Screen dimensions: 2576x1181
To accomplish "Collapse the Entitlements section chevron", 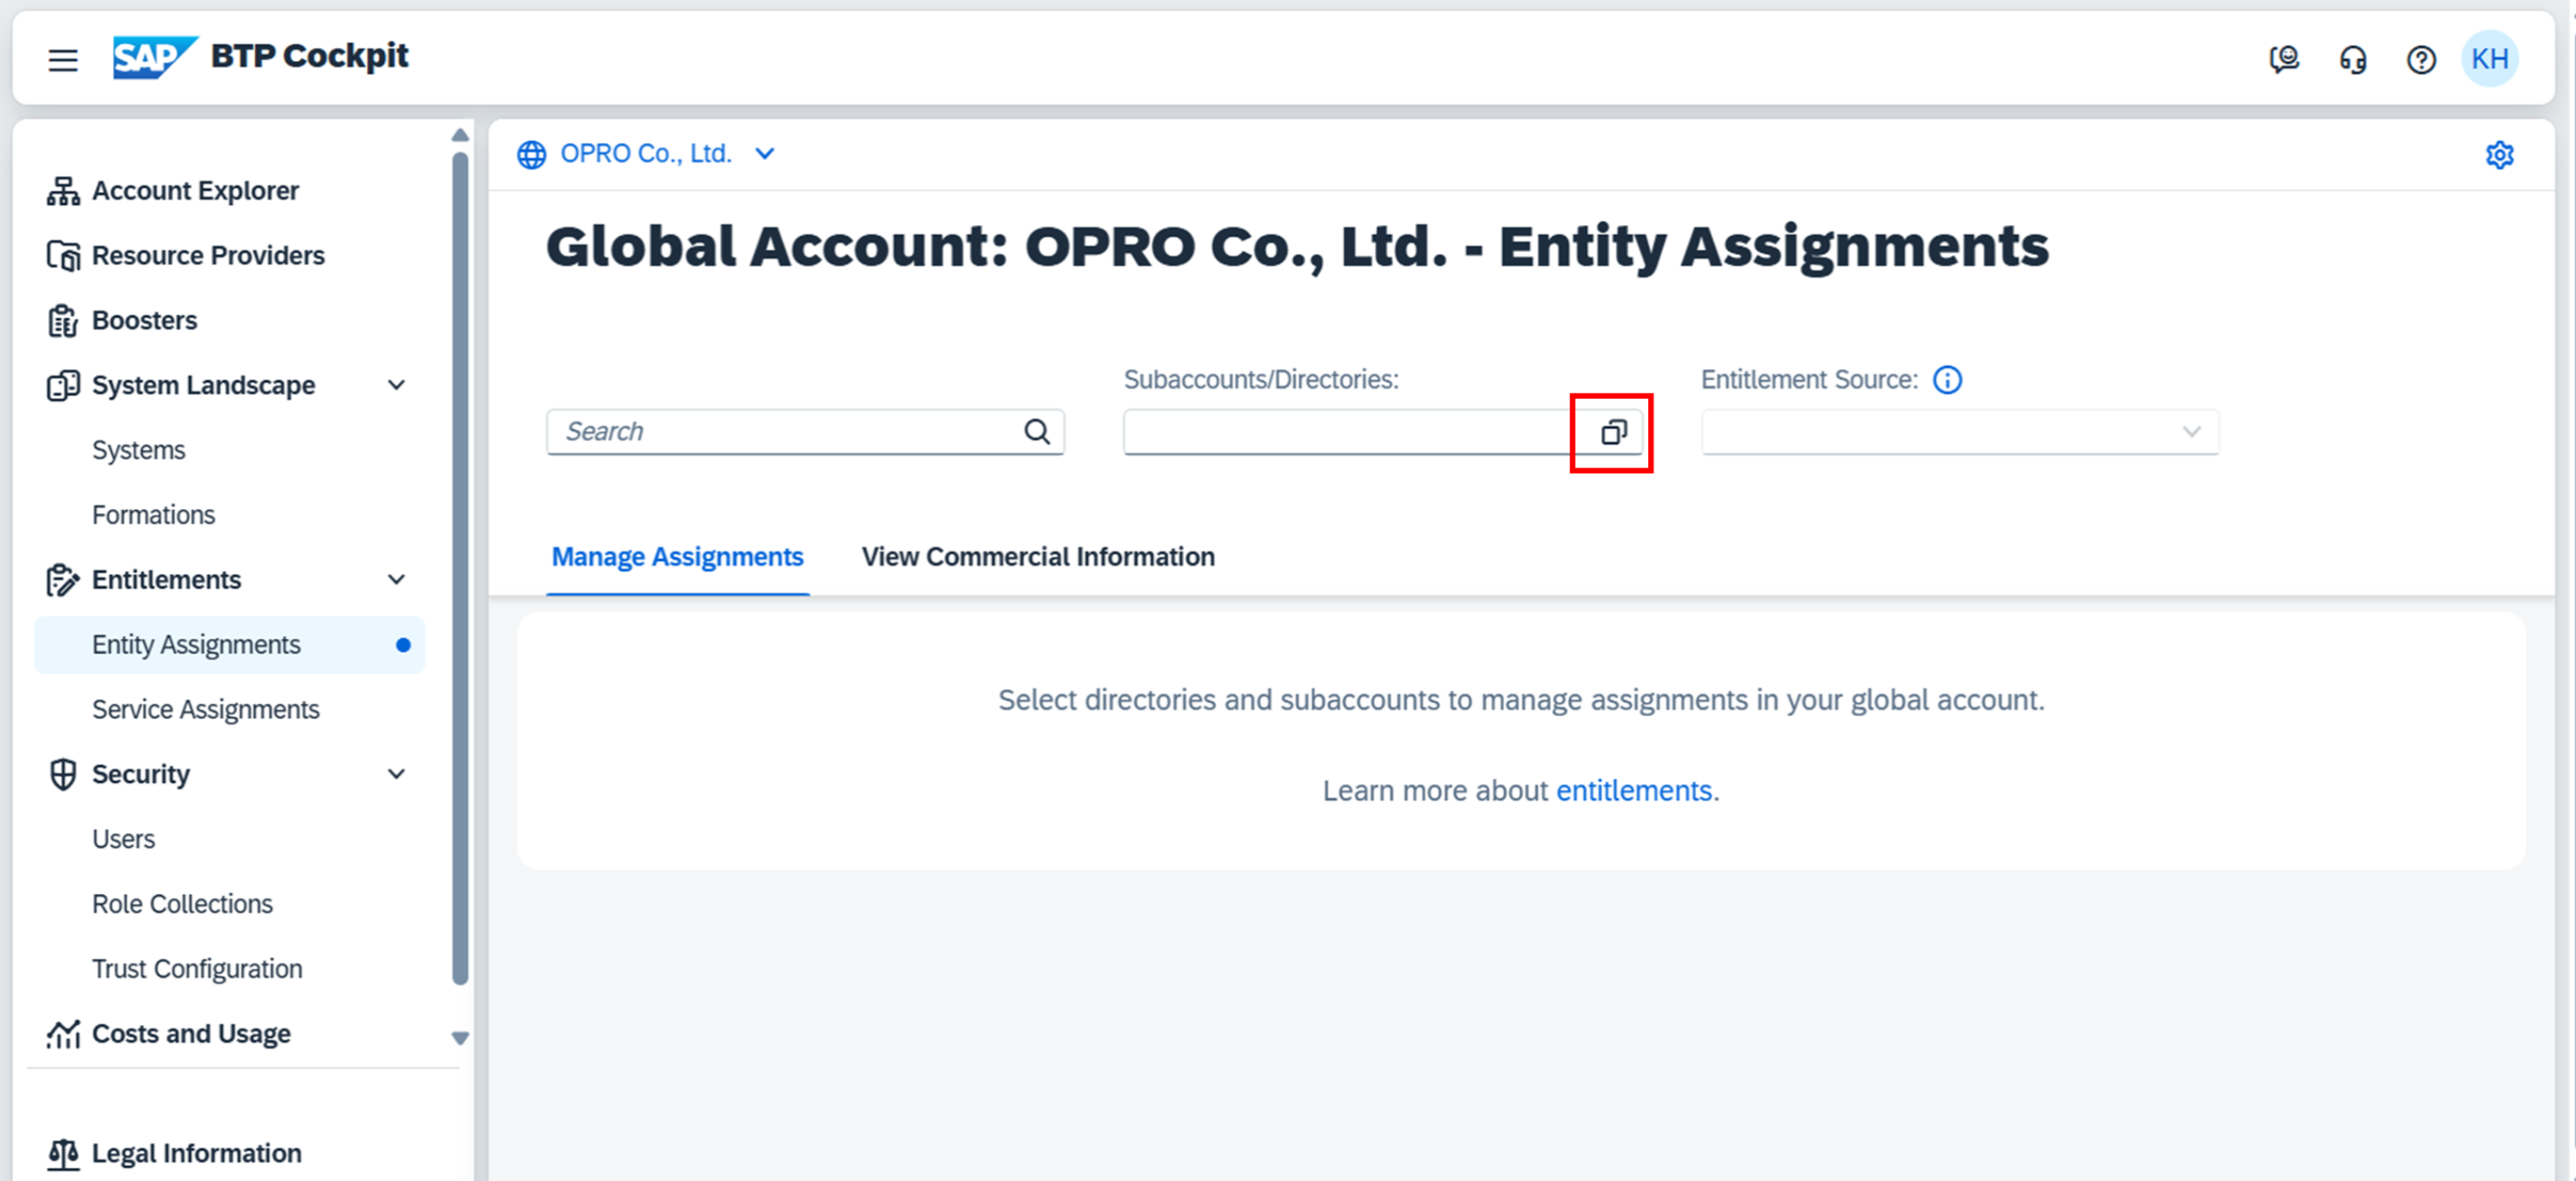I will 397,580.
